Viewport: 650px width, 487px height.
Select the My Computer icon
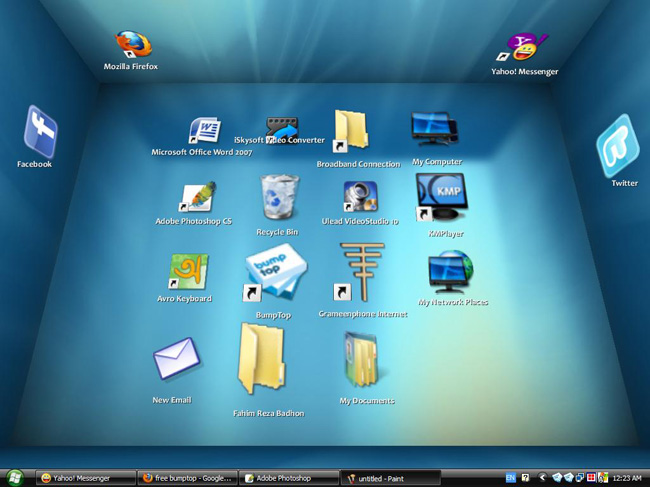[434, 128]
